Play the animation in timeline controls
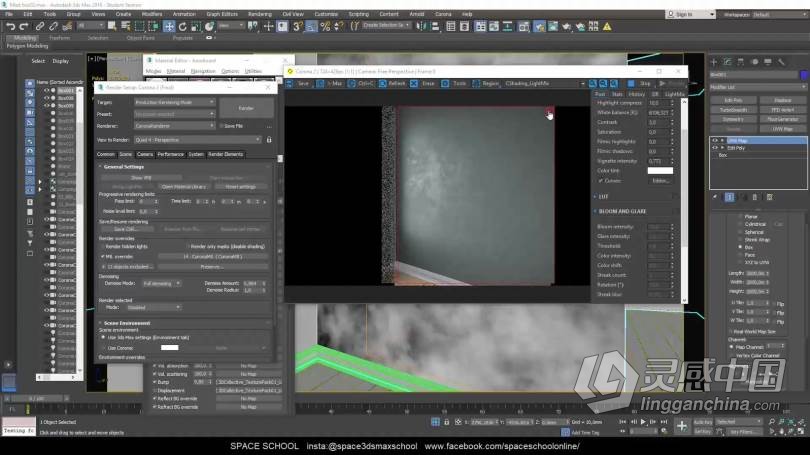 (x=643, y=422)
